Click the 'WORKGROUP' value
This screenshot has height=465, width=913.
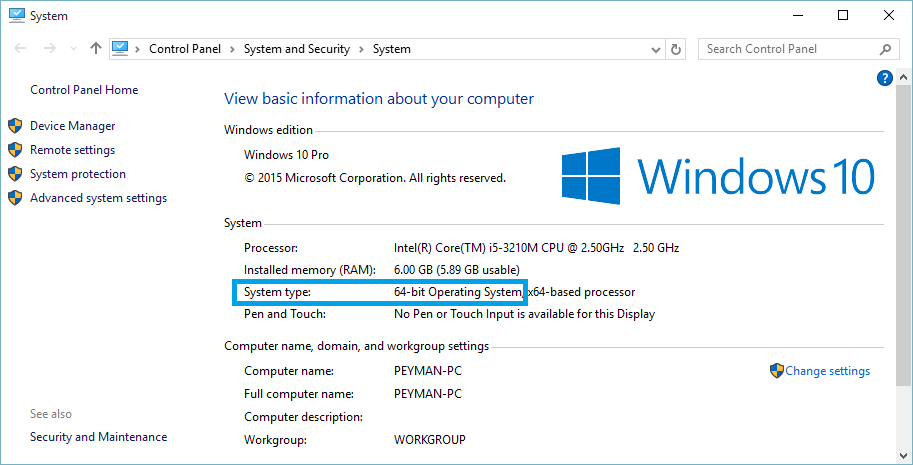coord(430,439)
